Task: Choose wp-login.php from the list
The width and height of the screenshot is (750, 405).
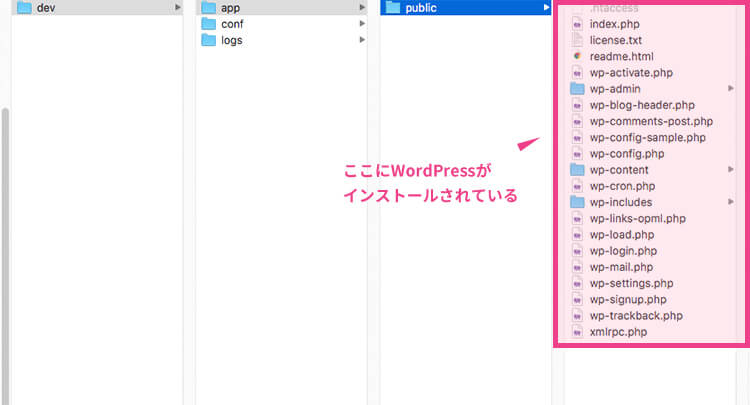Action: (622, 251)
